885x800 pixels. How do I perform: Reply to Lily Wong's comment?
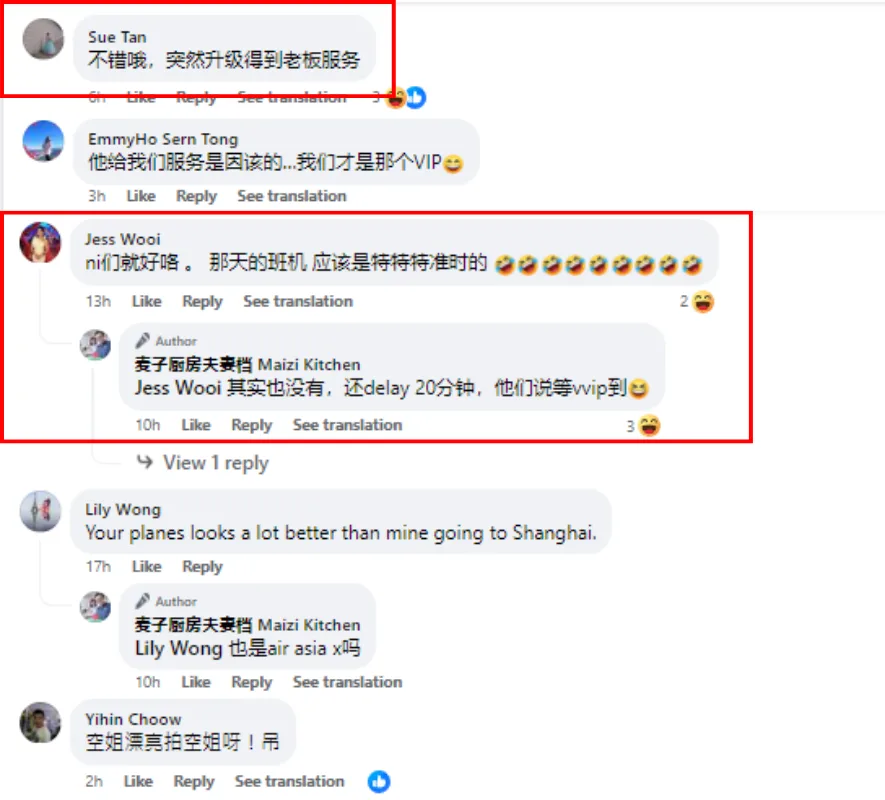(202, 566)
